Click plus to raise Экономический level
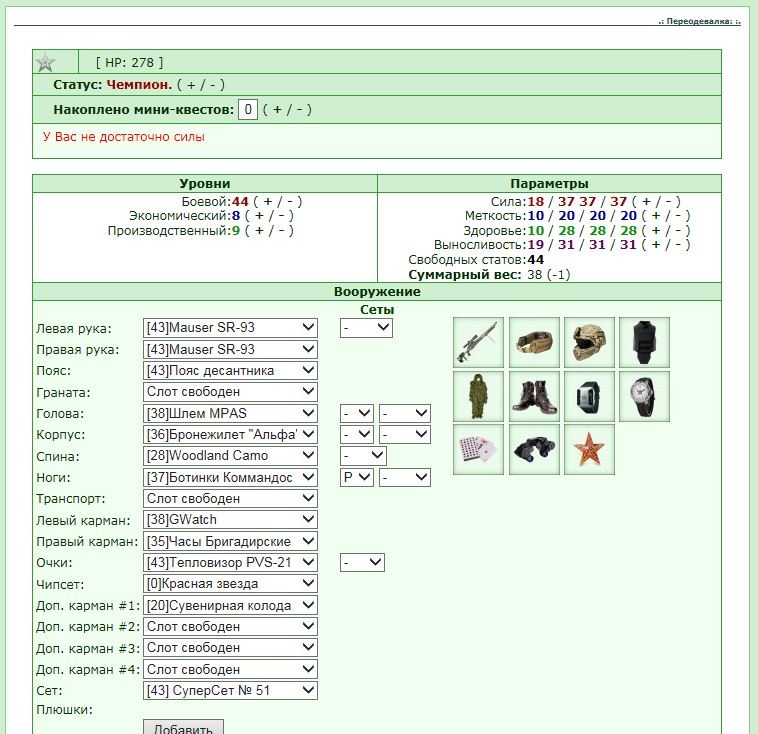The image size is (758, 734). (x=259, y=216)
